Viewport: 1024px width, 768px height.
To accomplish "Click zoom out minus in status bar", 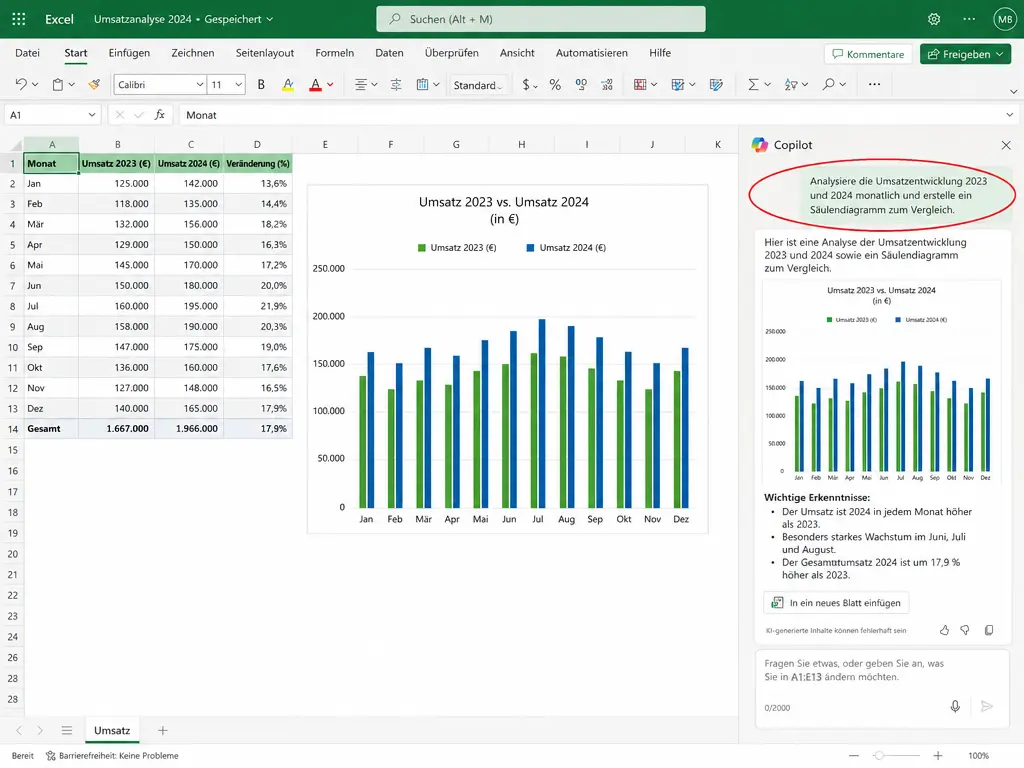I will [x=854, y=756].
